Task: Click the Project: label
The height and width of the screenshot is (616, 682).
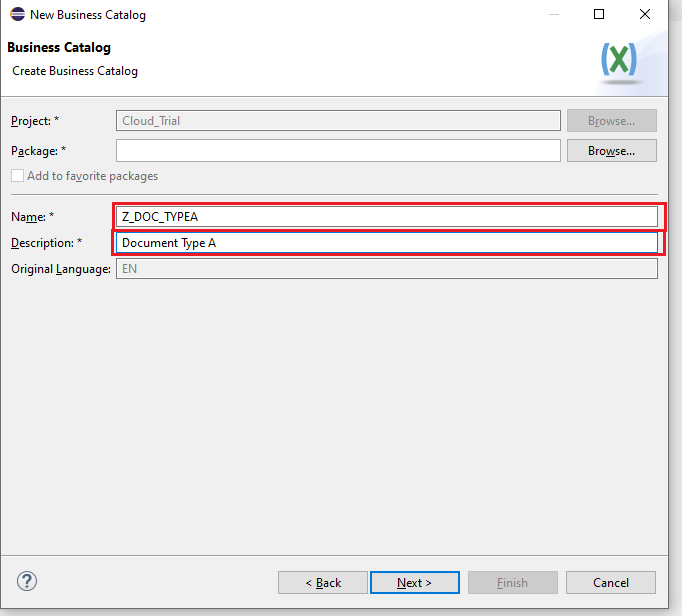Action: 35,121
